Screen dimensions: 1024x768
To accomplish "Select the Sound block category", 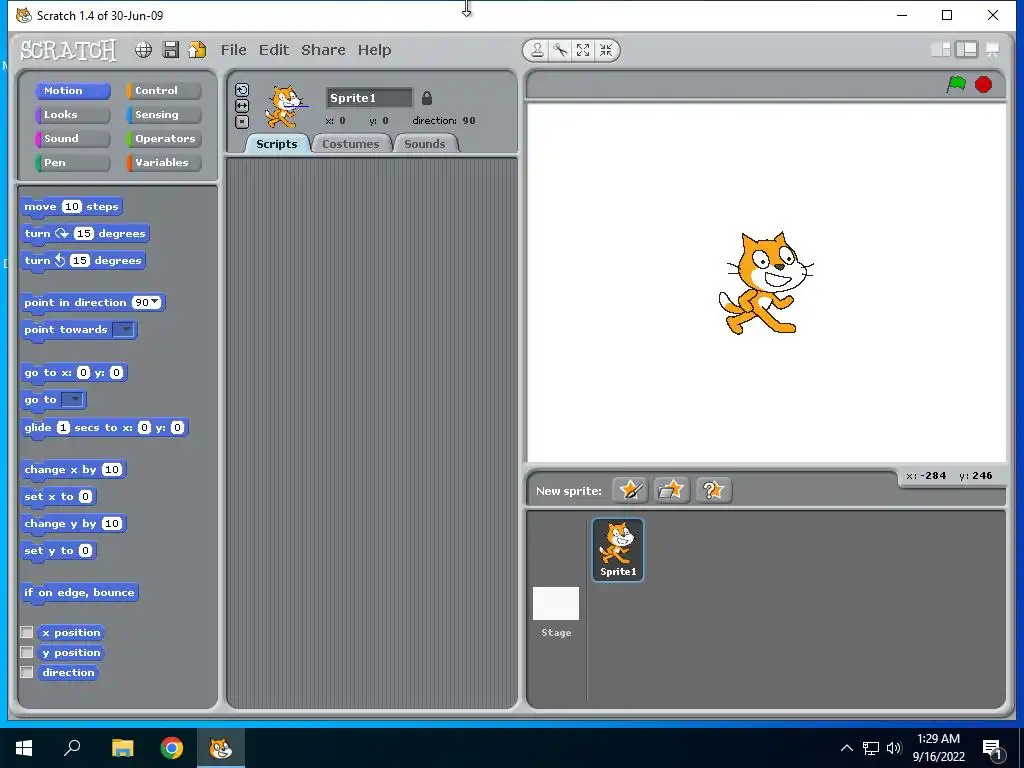I will (72, 138).
